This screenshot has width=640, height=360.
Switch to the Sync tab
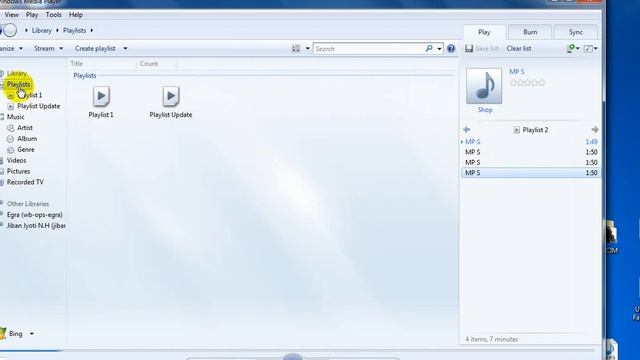(x=576, y=32)
